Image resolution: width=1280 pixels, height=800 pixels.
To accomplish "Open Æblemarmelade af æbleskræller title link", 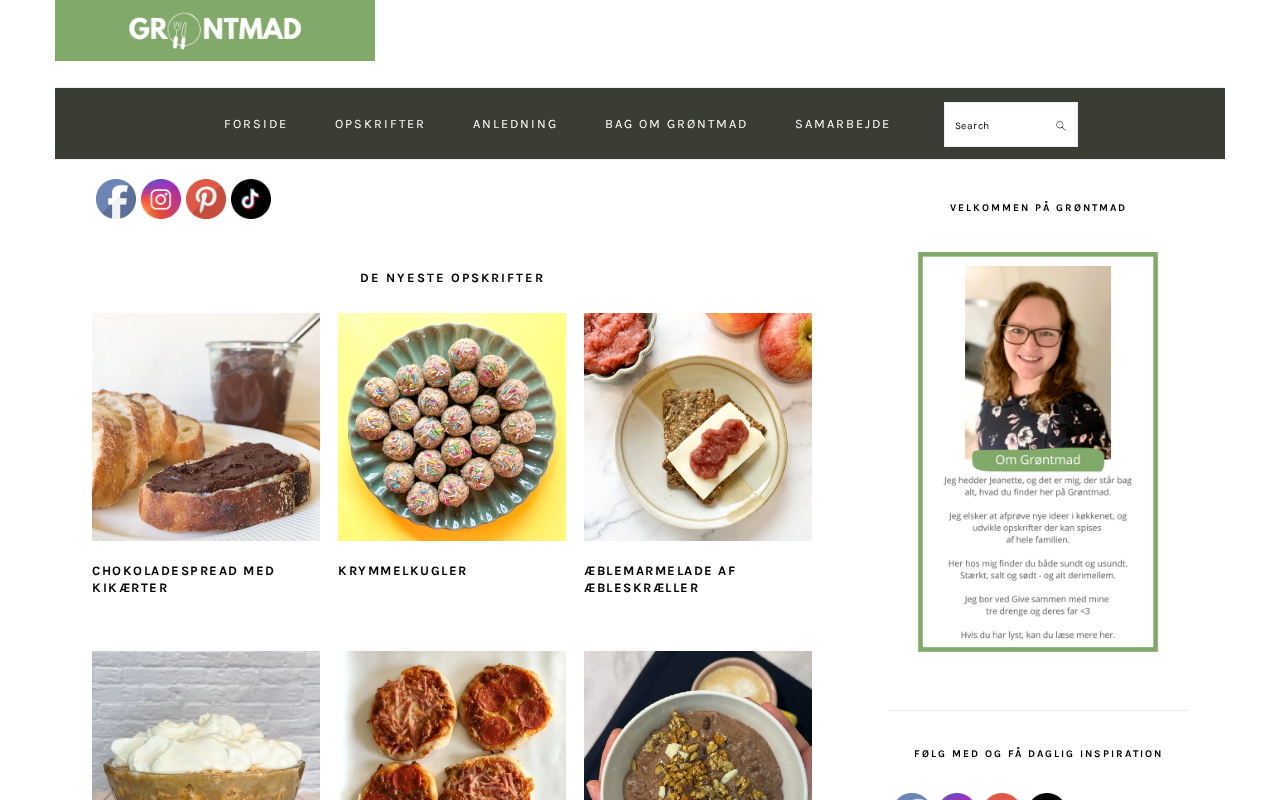I will click(660, 579).
